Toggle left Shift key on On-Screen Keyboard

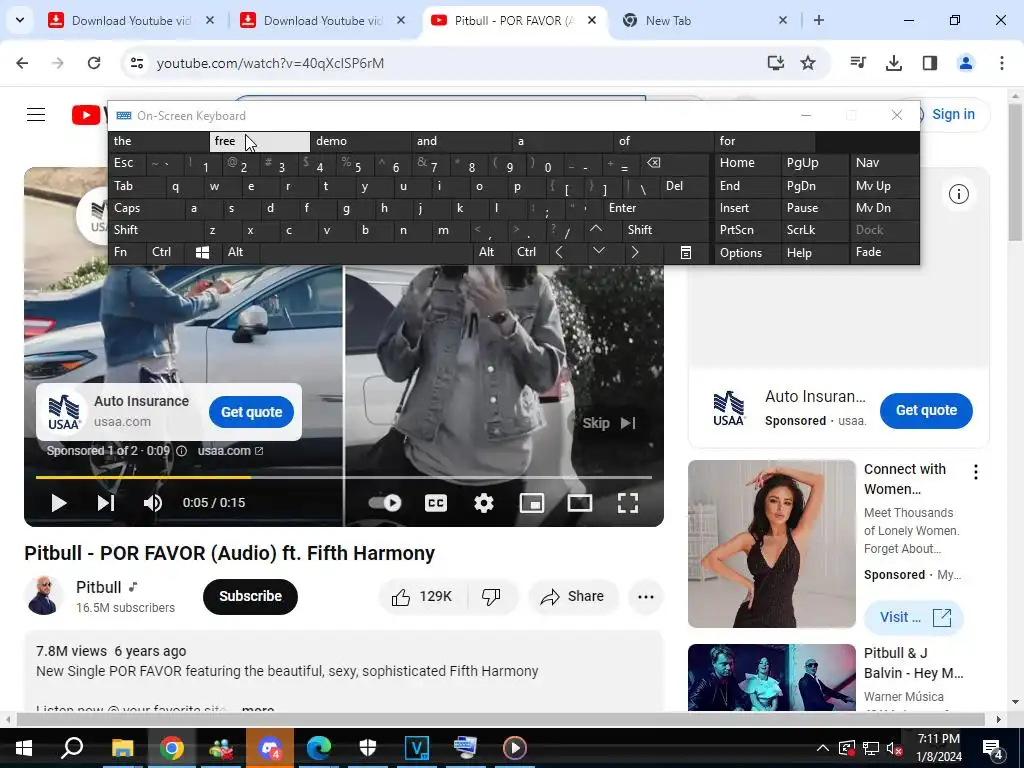coord(155,230)
